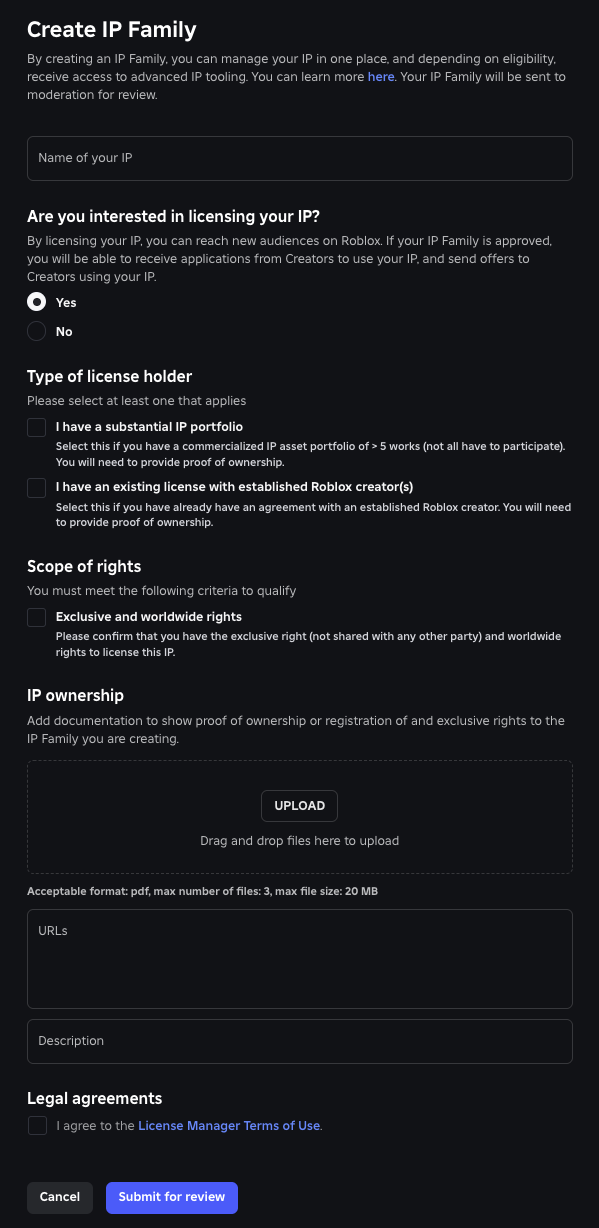Deselect the substantial IP portfolio checkbox
The image size is (599, 1228).
point(37,427)
